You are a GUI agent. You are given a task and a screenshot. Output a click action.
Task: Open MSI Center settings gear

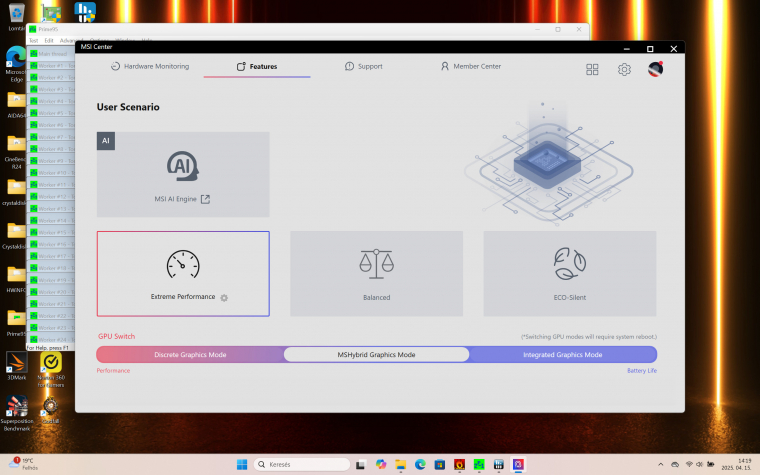tap(624, 69)
